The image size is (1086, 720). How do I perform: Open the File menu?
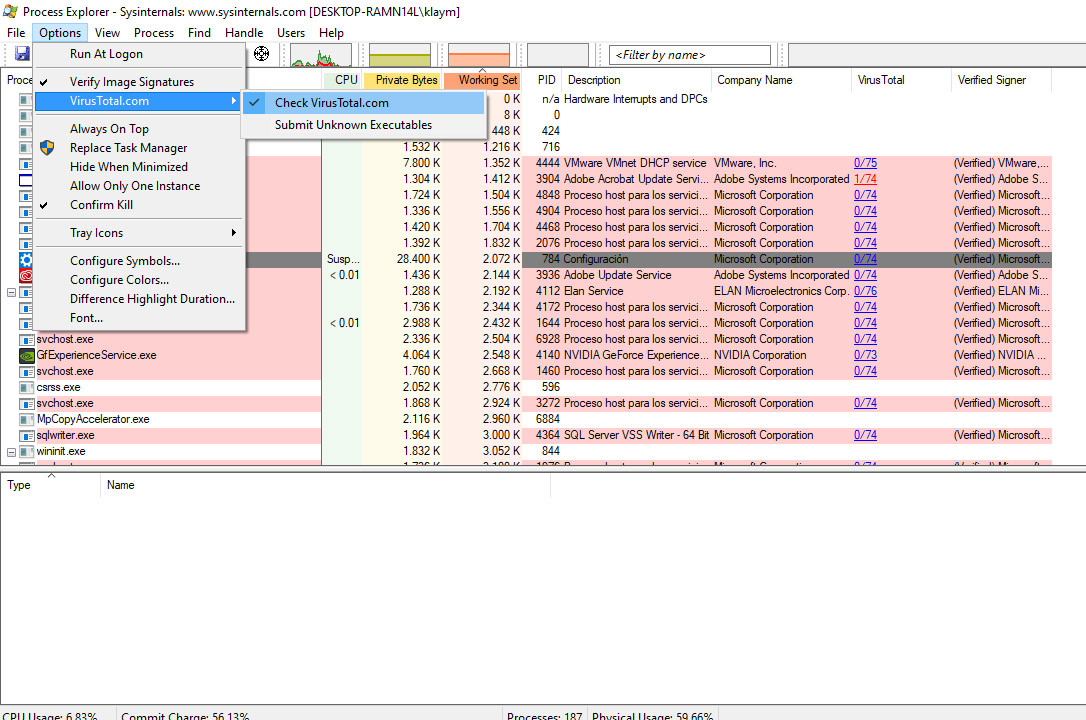[16, 33]
